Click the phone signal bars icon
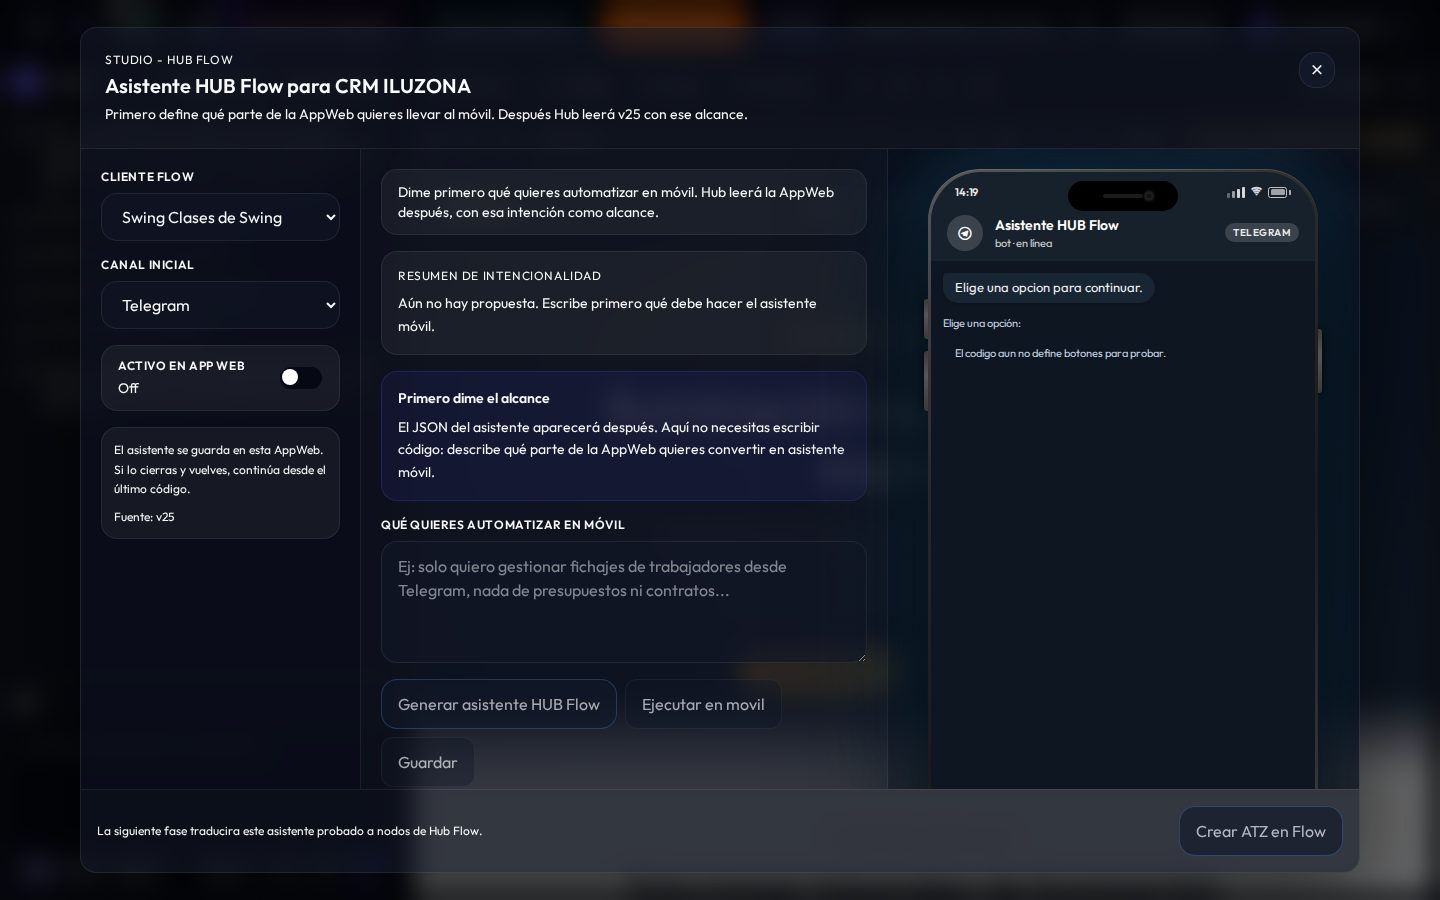 [1236, 193]
